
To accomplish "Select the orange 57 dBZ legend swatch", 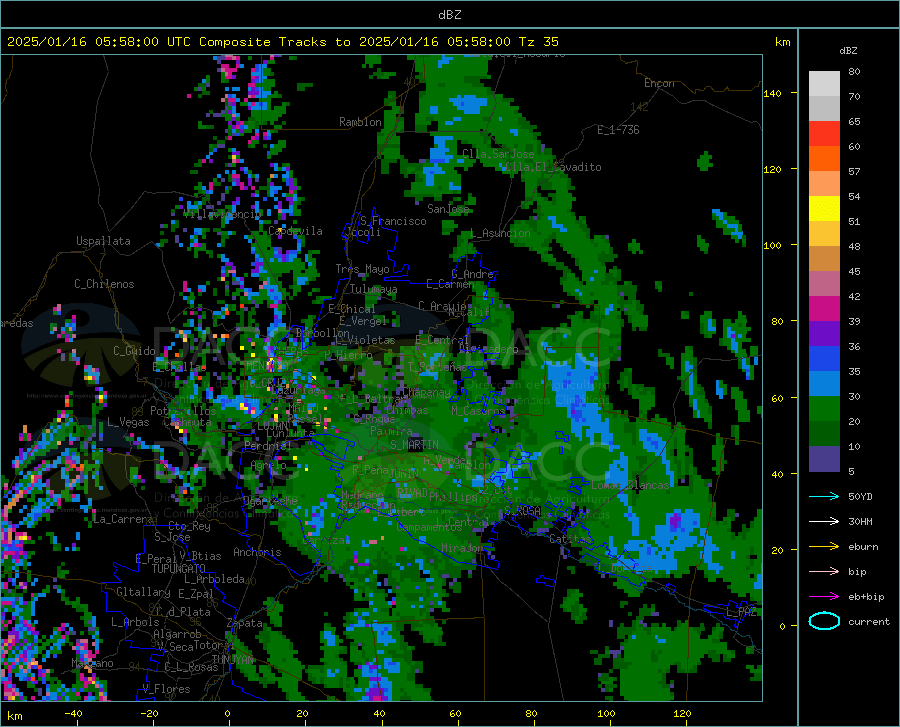I will (x=824, y=158).
